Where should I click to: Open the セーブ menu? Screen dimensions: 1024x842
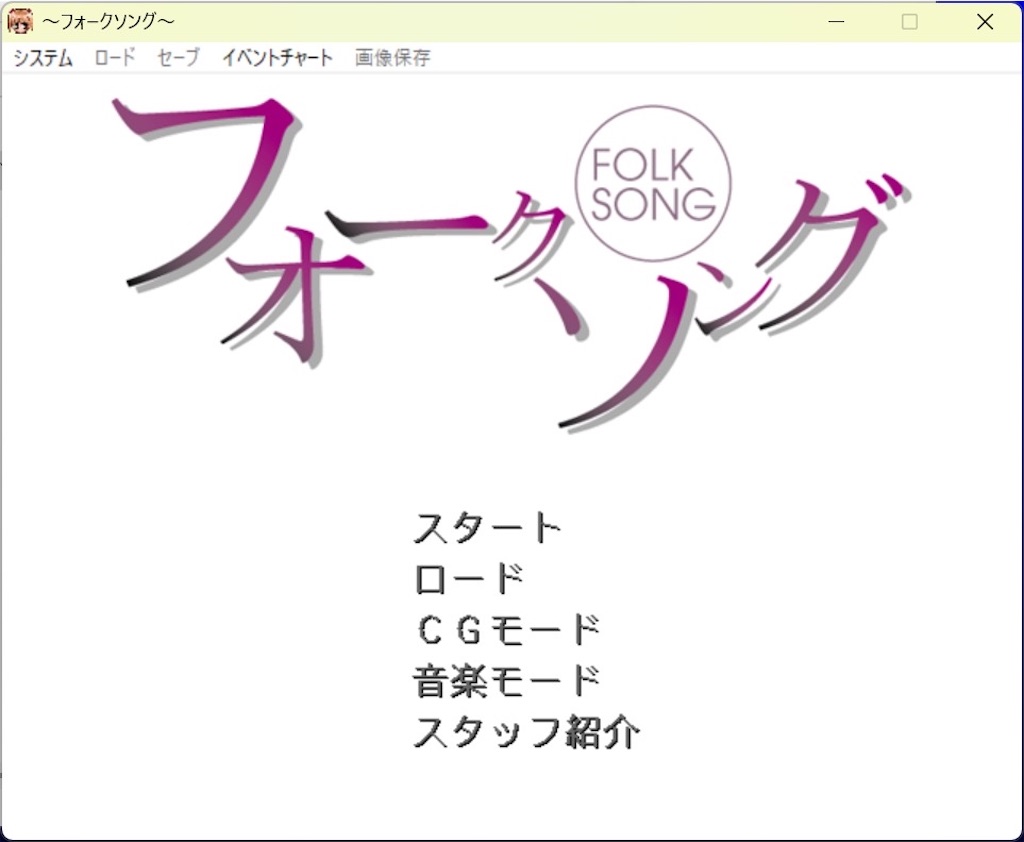click(178, 57)
